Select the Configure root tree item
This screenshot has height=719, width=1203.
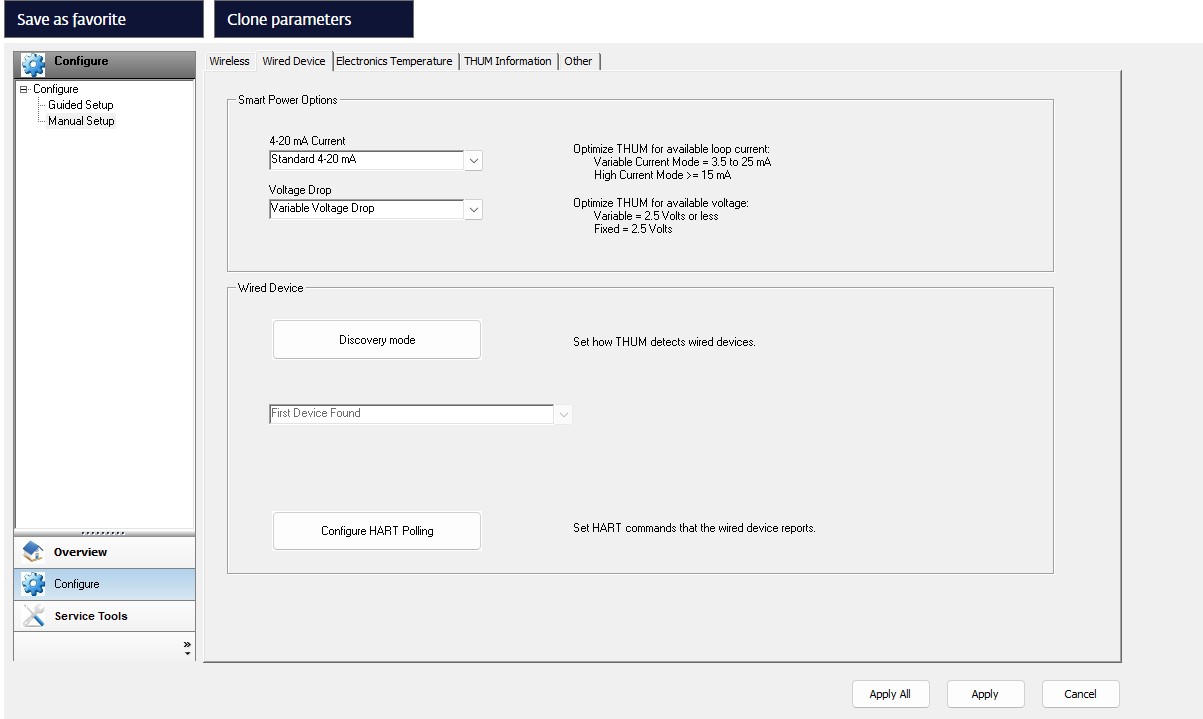[x=55, y=89]
